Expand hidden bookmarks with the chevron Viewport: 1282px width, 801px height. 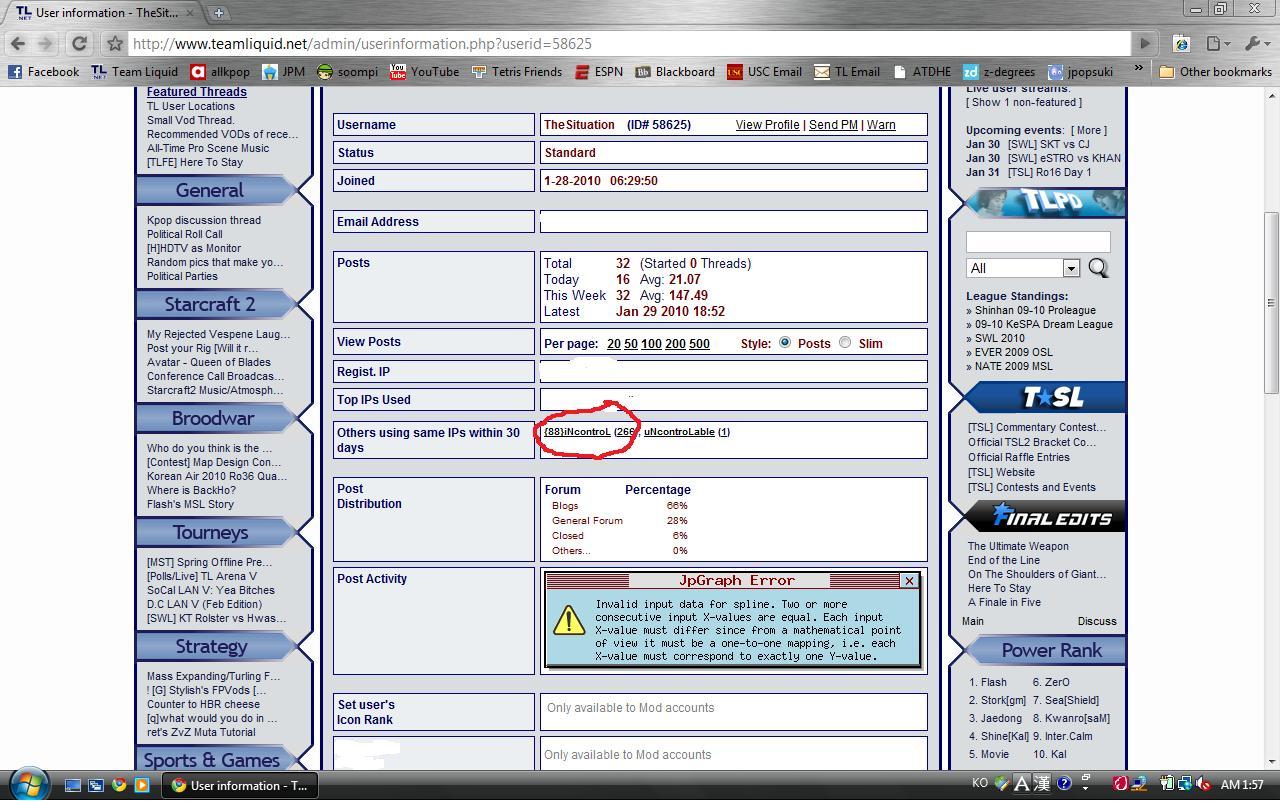(1138, 70)
